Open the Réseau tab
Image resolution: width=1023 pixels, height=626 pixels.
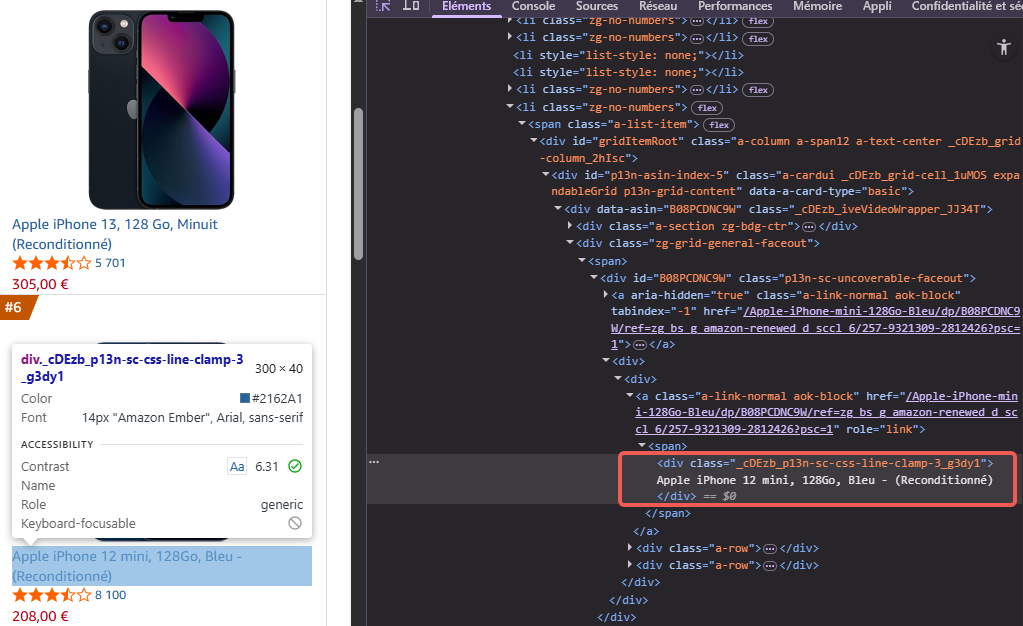(657, 6)
